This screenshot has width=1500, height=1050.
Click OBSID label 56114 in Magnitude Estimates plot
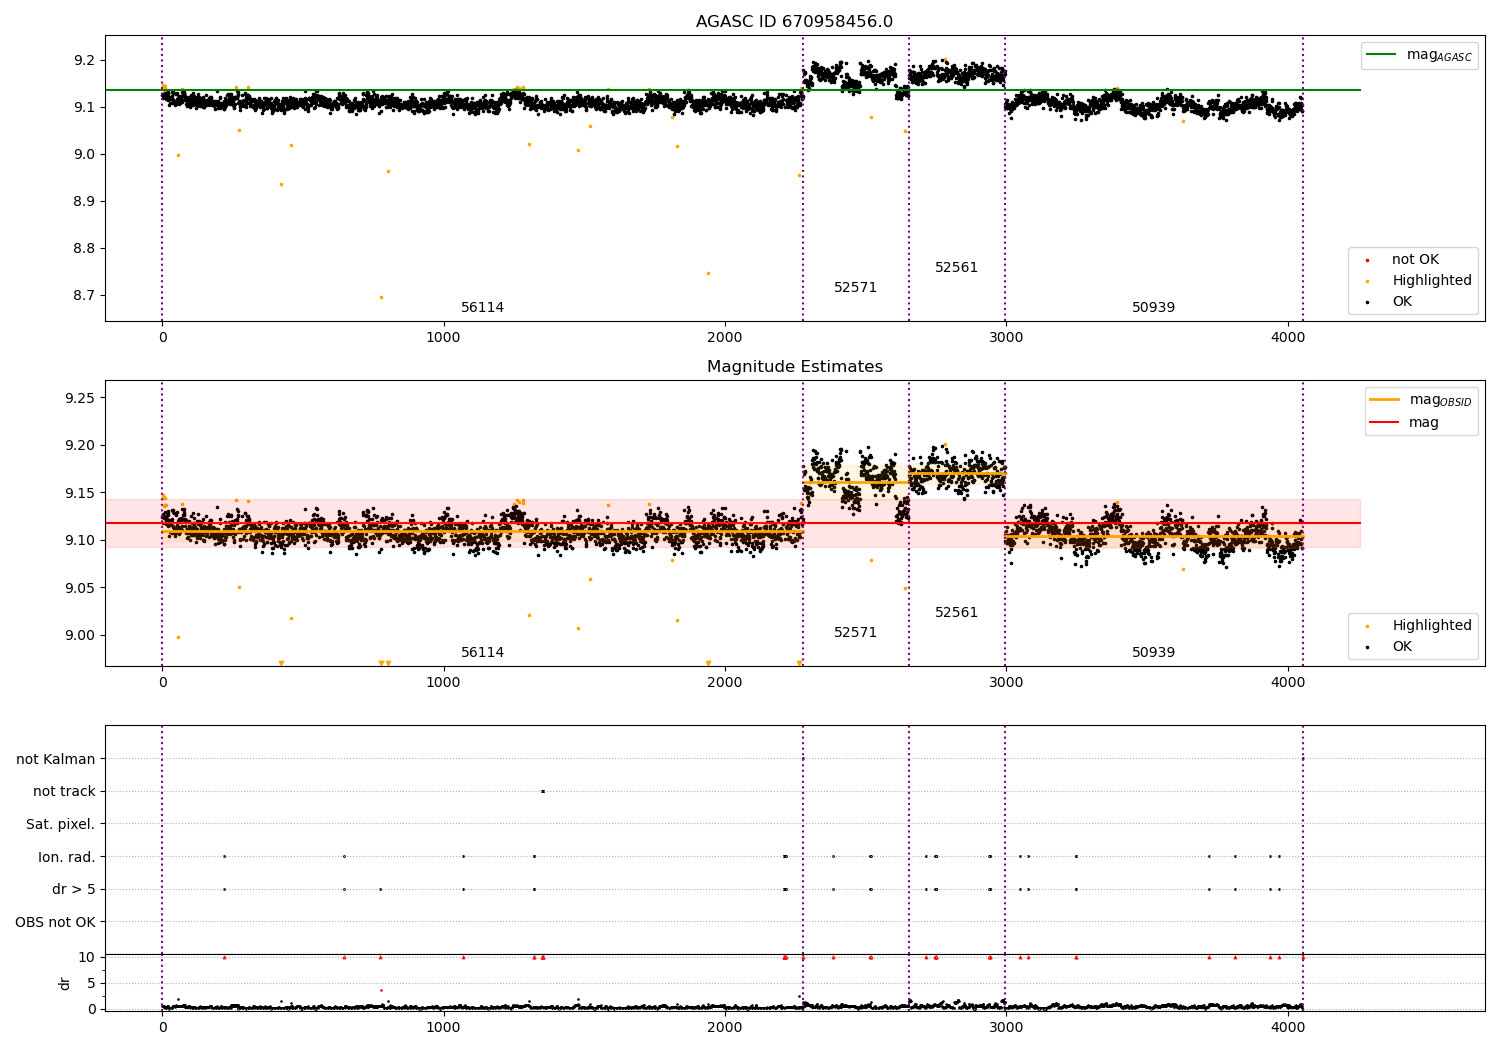pos(482,653)
